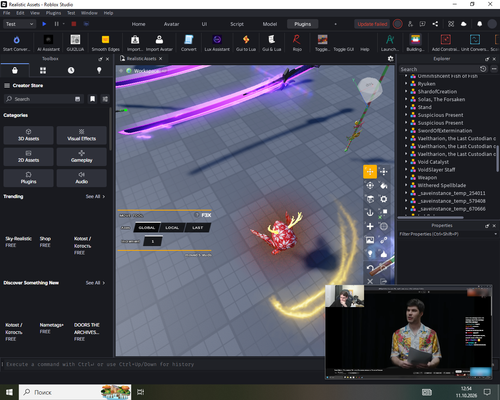Launch the GUI2LUA plugin
This screenshot has height=400, width=500.
click(x=75, y=43)
